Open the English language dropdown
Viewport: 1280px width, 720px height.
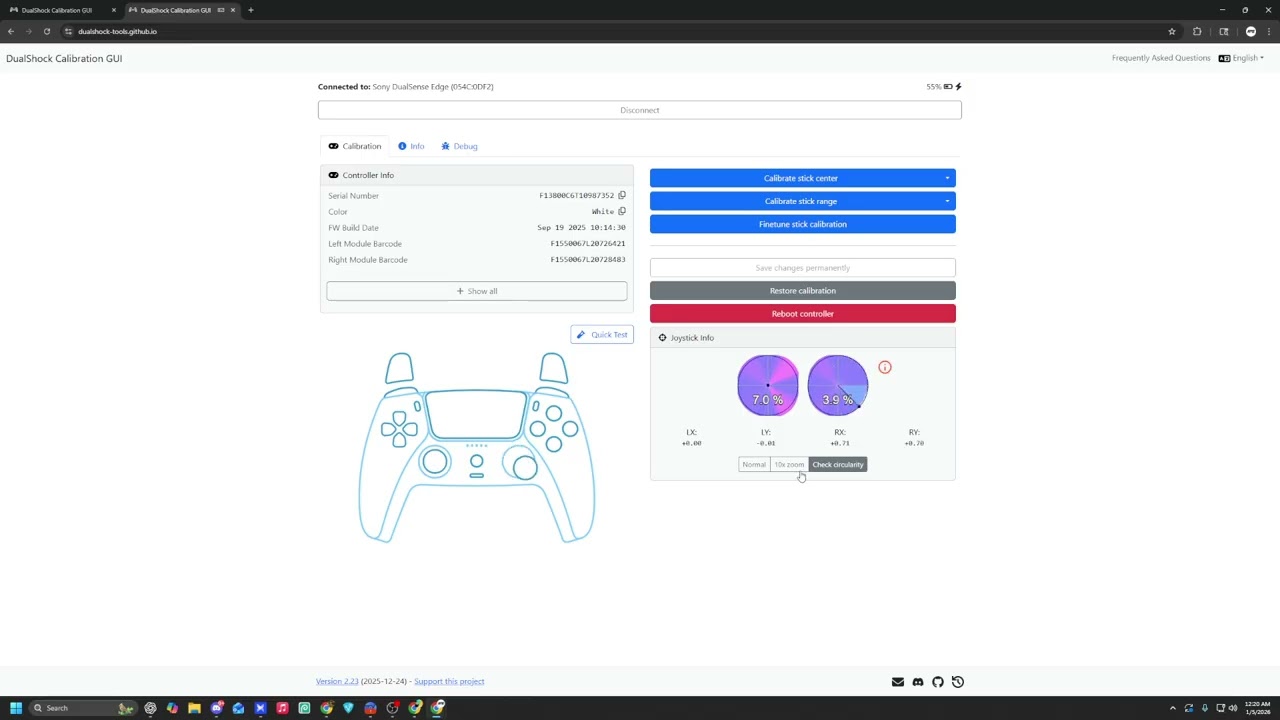1241,58
